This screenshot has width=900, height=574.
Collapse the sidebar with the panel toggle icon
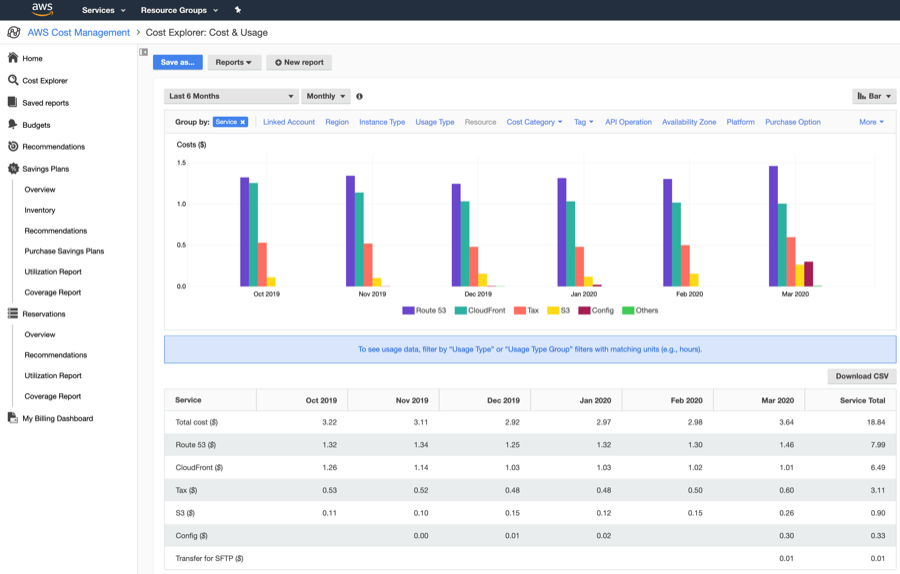pos(143,52)
